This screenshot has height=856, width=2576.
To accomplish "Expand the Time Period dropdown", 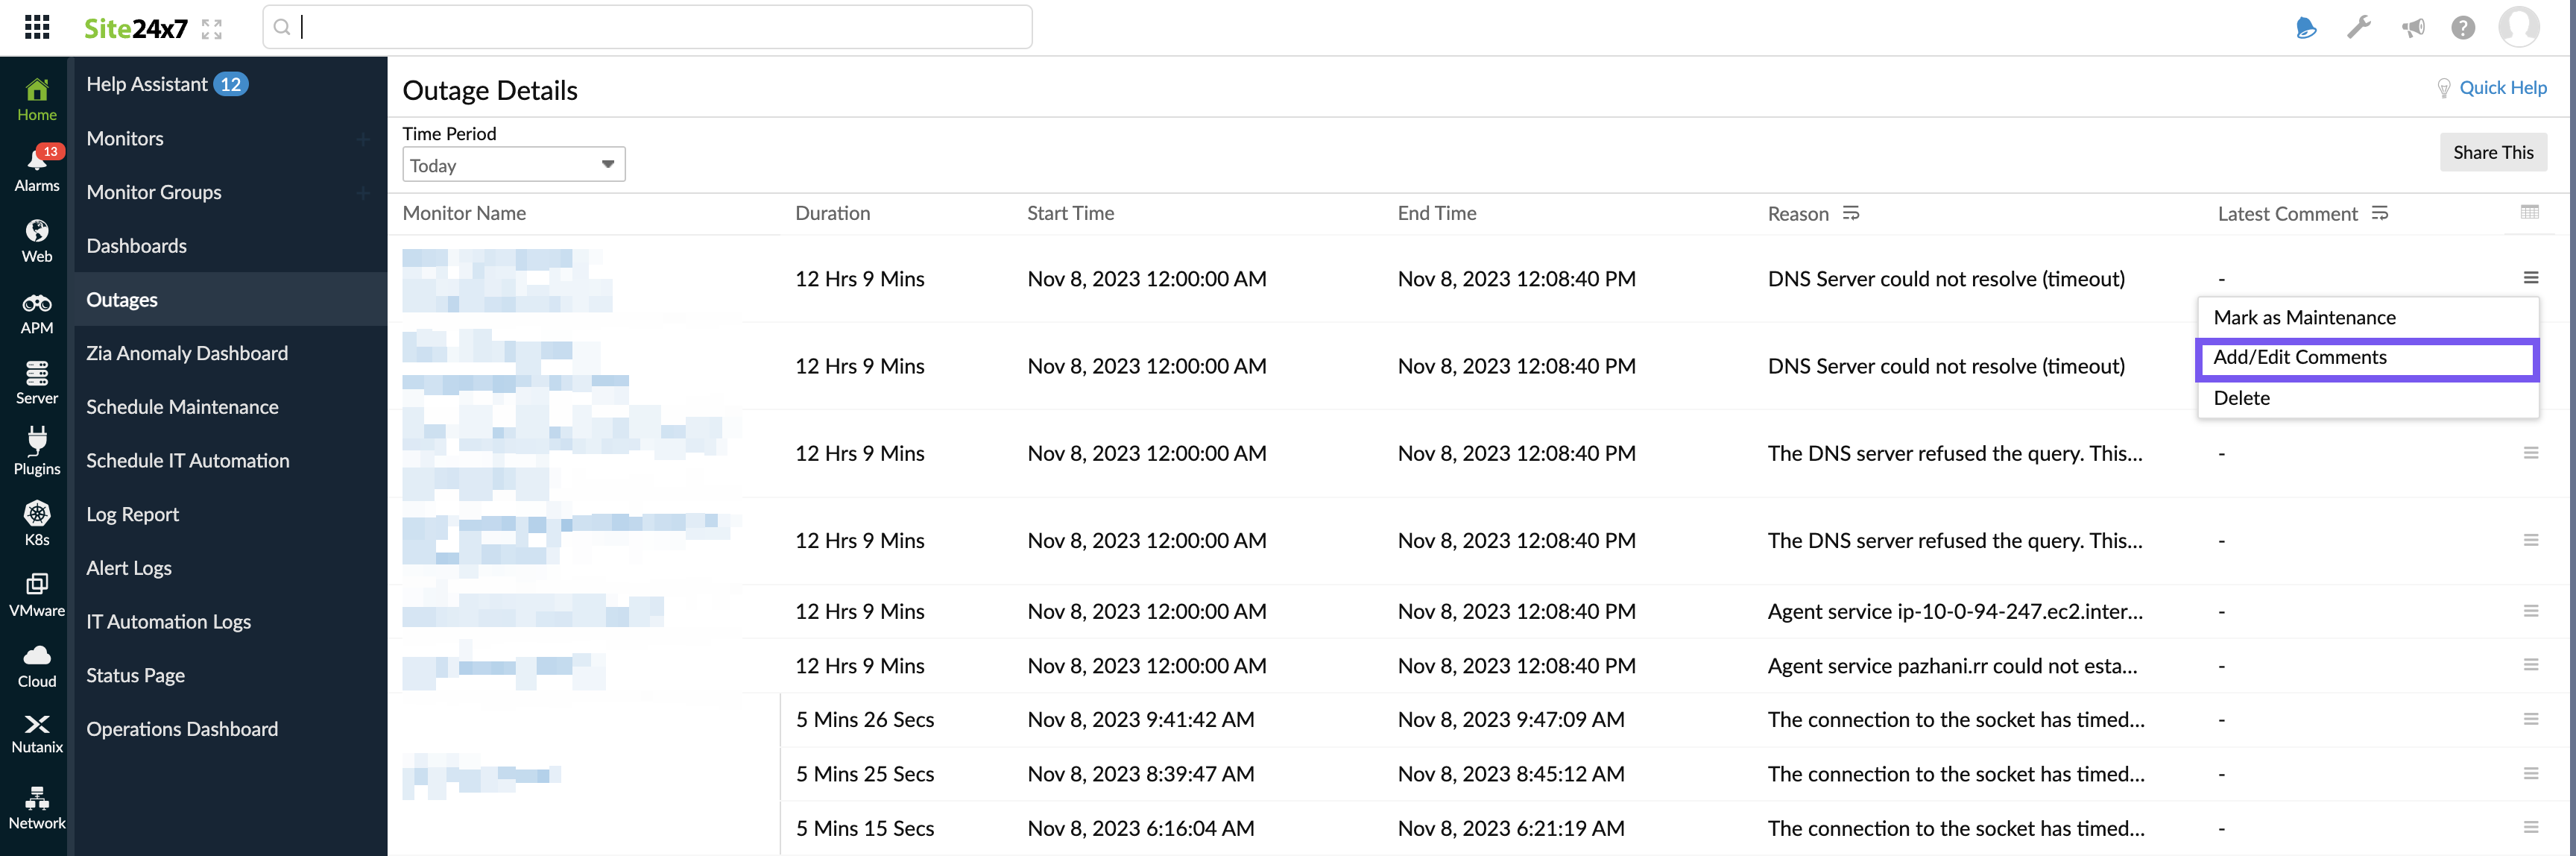I will 513,165.
